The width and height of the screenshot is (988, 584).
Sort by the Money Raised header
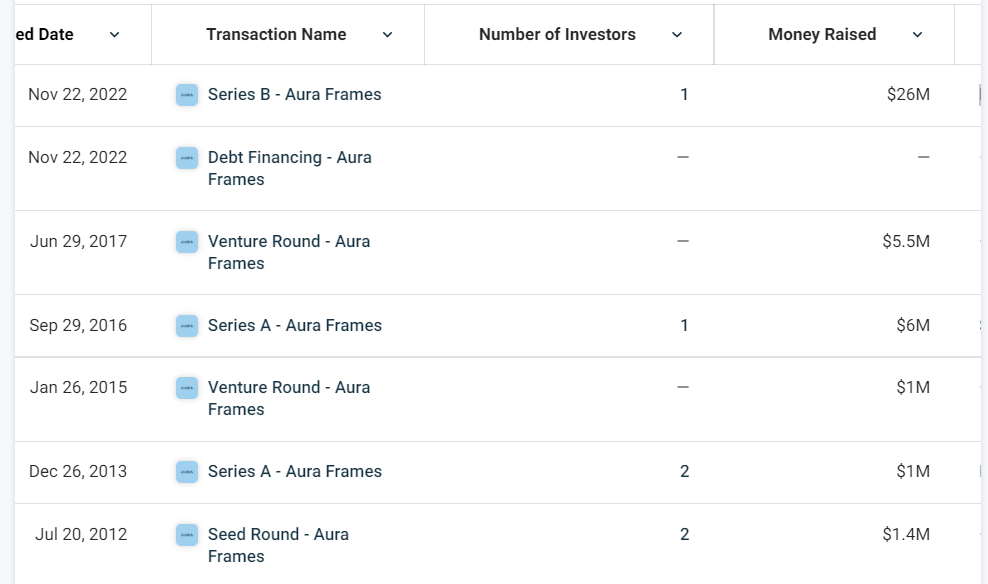[822, 35]
